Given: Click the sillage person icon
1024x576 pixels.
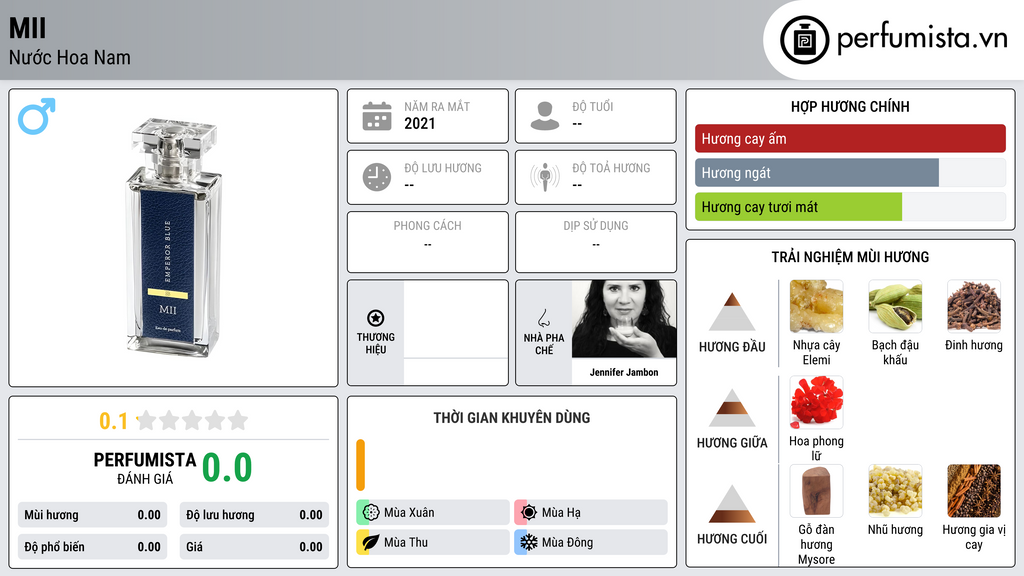Looking at the screenshot, I should 545,177.
